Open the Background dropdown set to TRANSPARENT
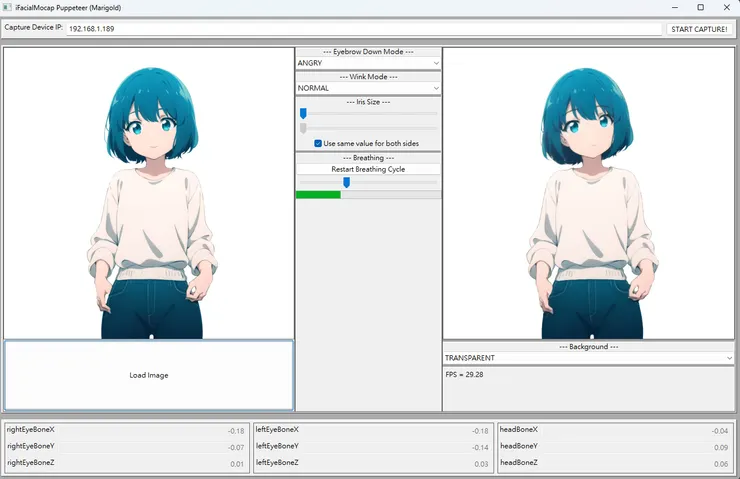Viewport: 740px width, 479px height. (x=589, y=358)
